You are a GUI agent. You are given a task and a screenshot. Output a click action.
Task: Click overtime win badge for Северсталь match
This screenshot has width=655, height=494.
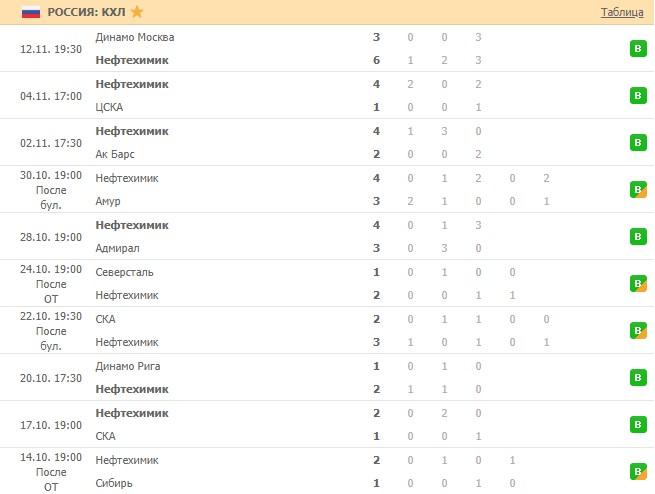pos(638,283)
